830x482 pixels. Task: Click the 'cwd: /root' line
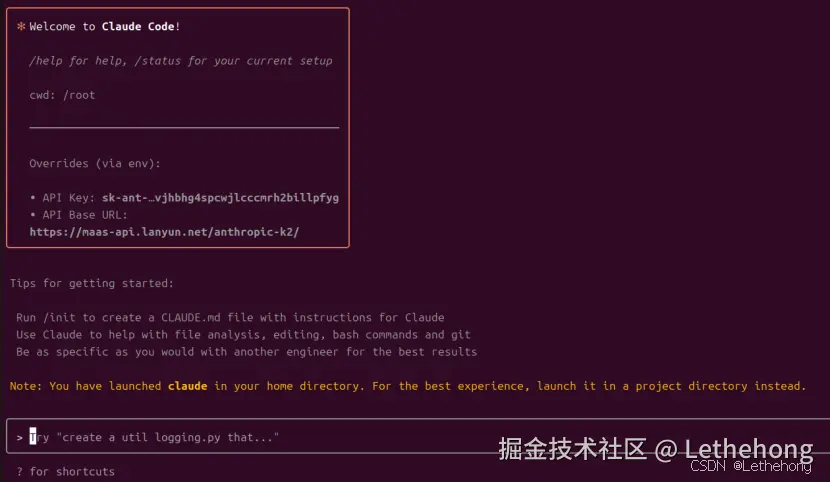(62, 95)
